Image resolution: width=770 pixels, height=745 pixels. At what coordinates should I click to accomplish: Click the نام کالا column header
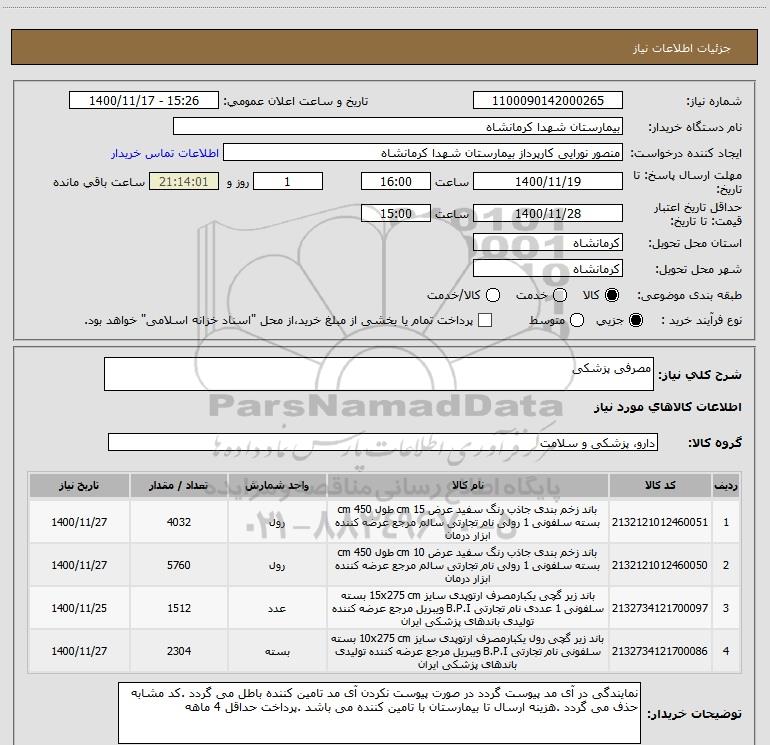pyautogui.click(x=468, y=486)
